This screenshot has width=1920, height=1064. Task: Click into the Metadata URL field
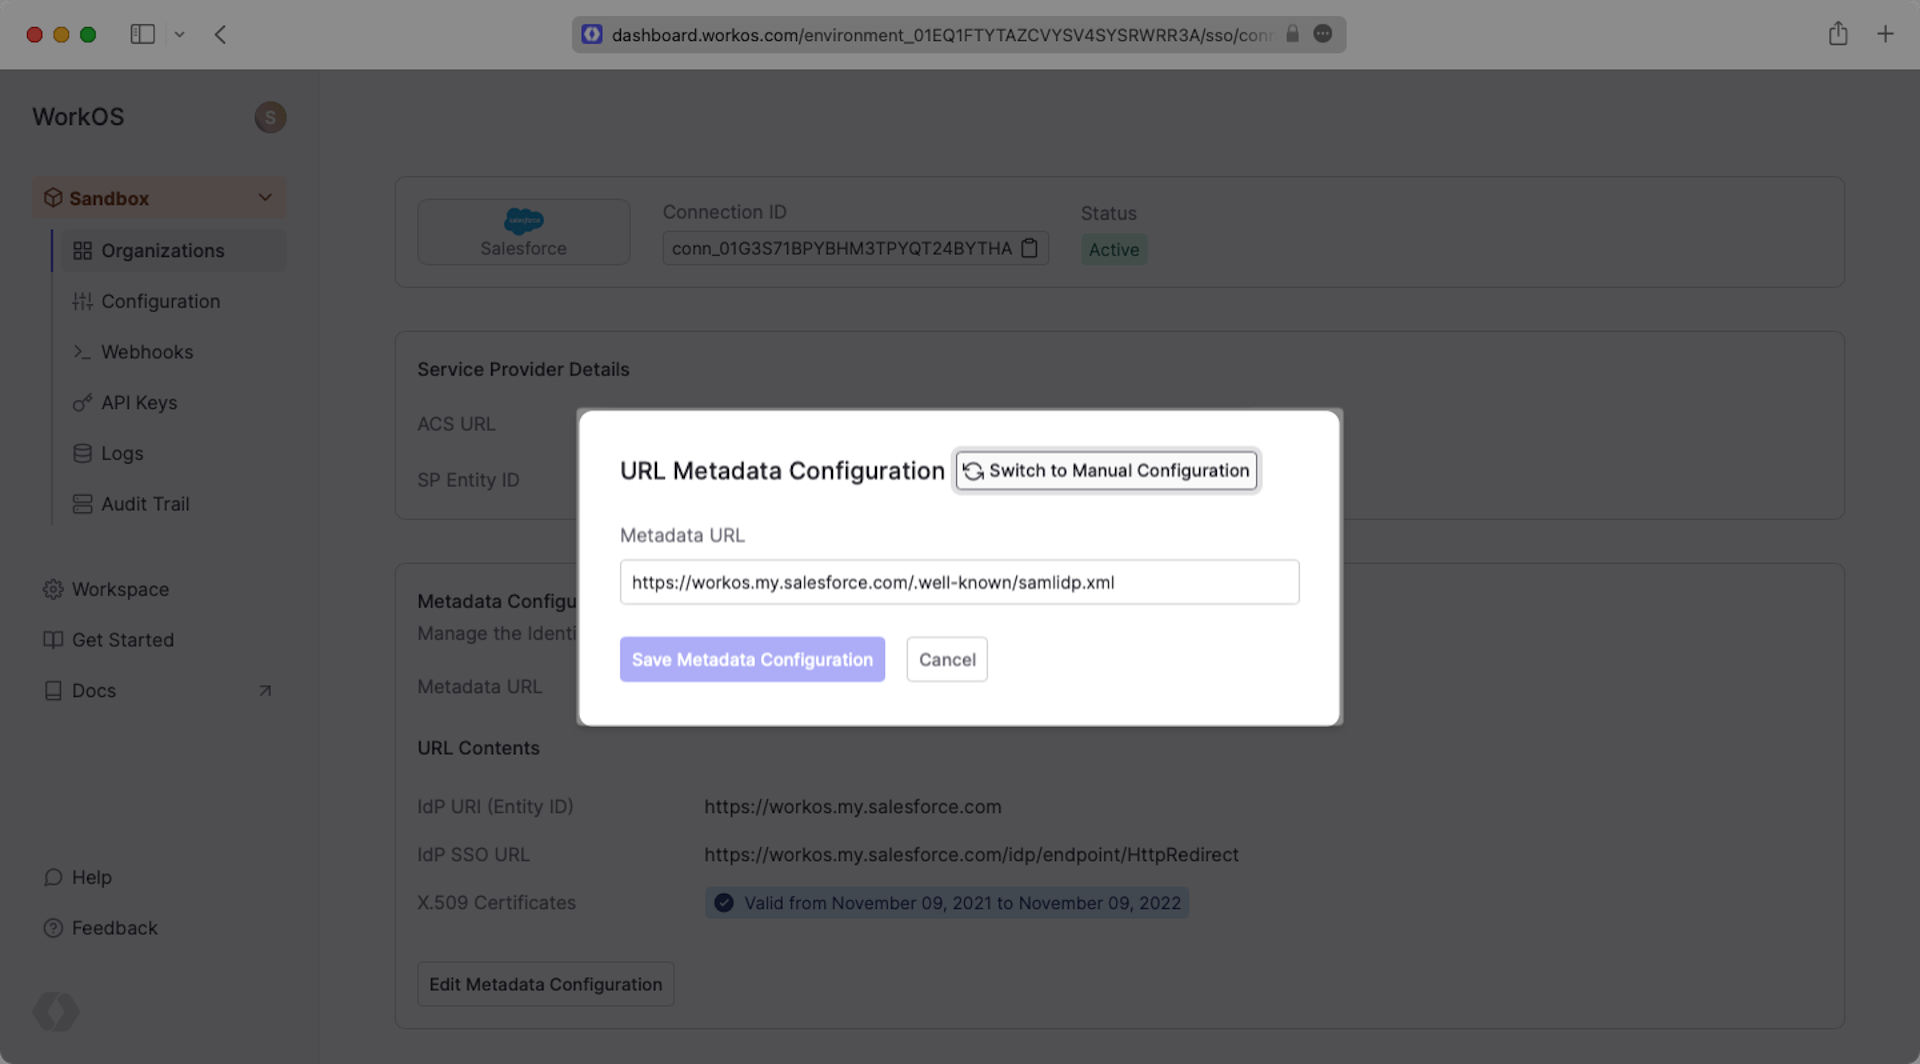coord(958,582)
